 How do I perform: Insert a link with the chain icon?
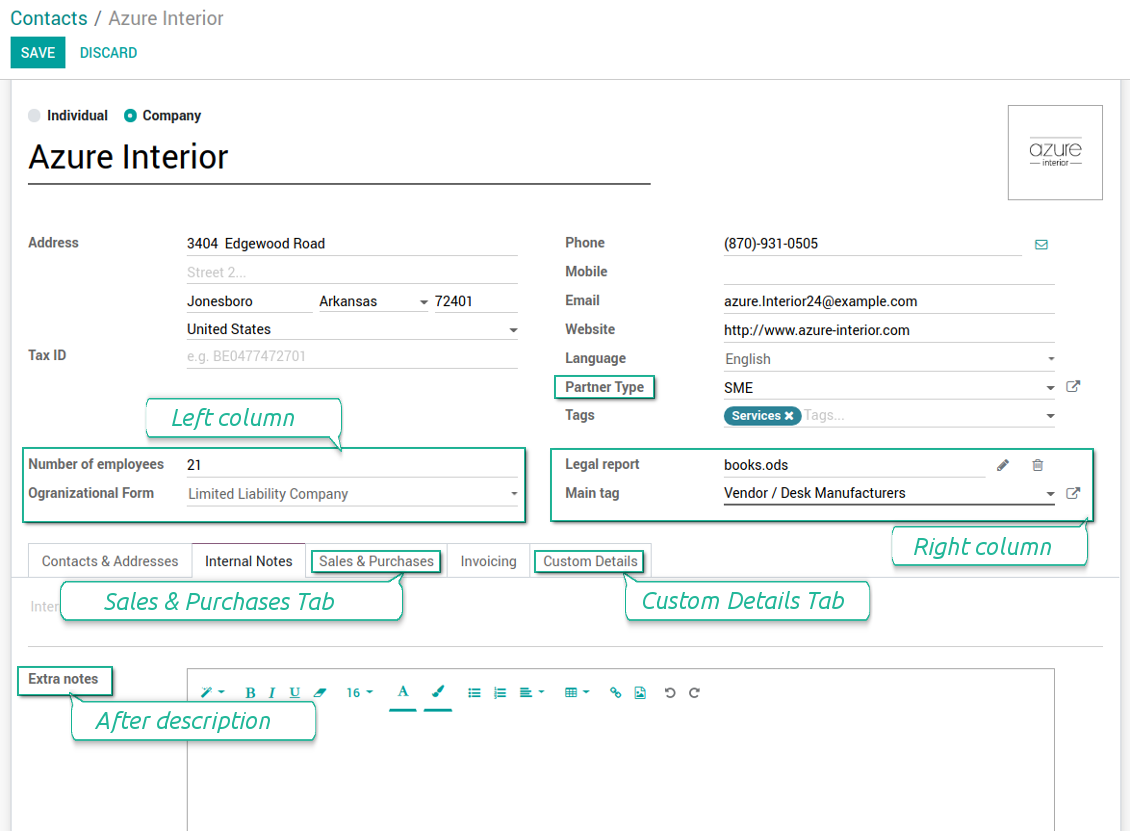pyautogui.click(x=616, y=693)
